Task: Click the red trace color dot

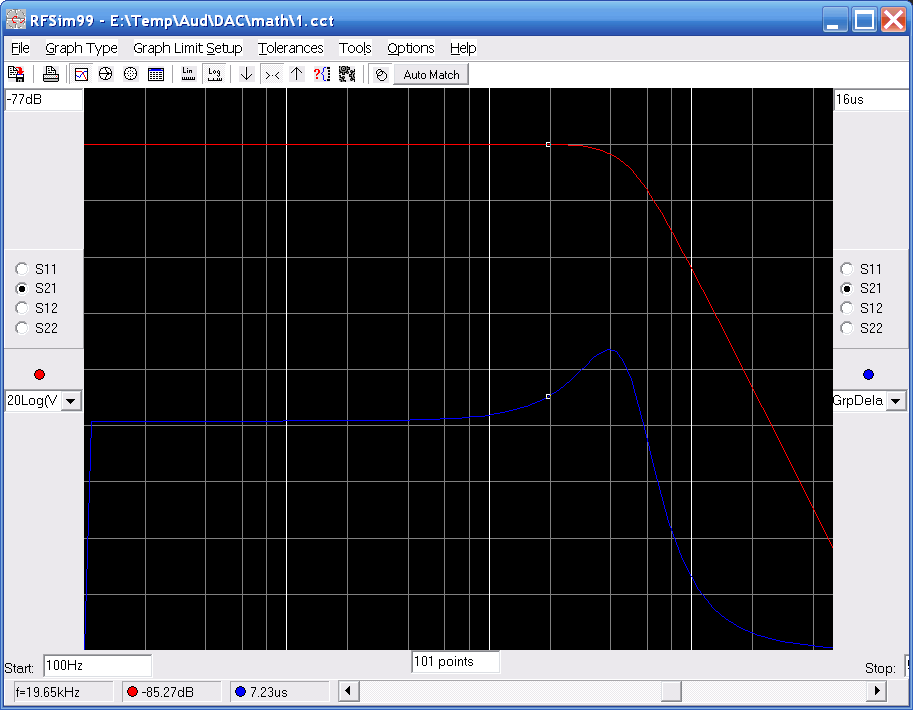Action: point(40,375)
